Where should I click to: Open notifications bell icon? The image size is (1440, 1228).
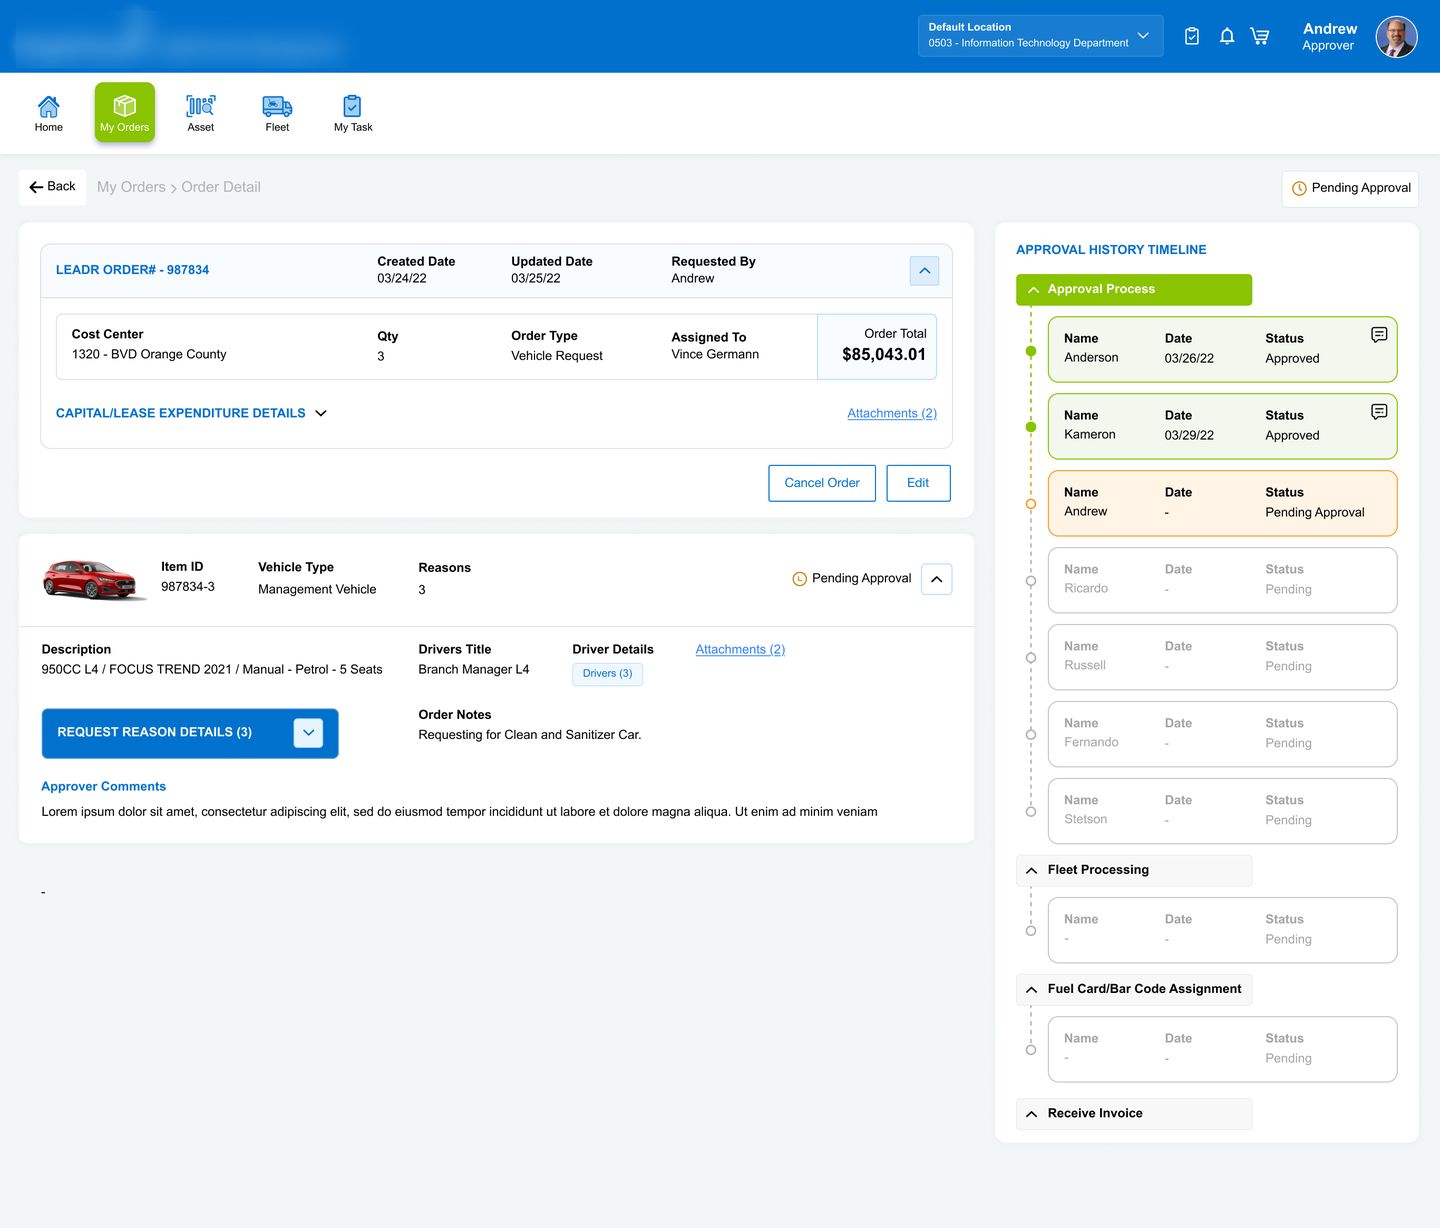pyautogui.click(x=1227, y=36)
